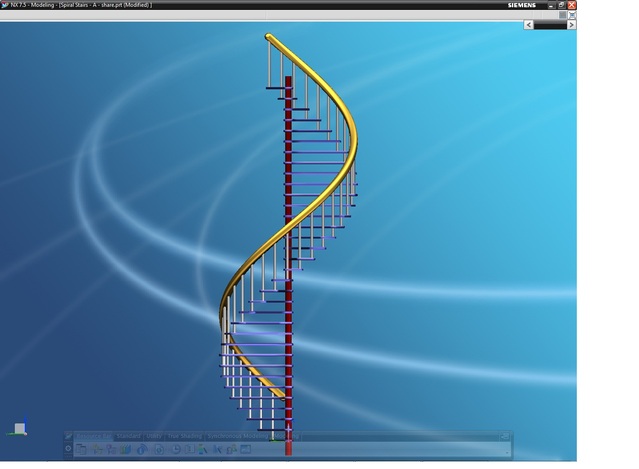Click the grey square icon beside full screen button
Image resolution: width=639 pixels, height=469 pixels.
click(562, 15)
